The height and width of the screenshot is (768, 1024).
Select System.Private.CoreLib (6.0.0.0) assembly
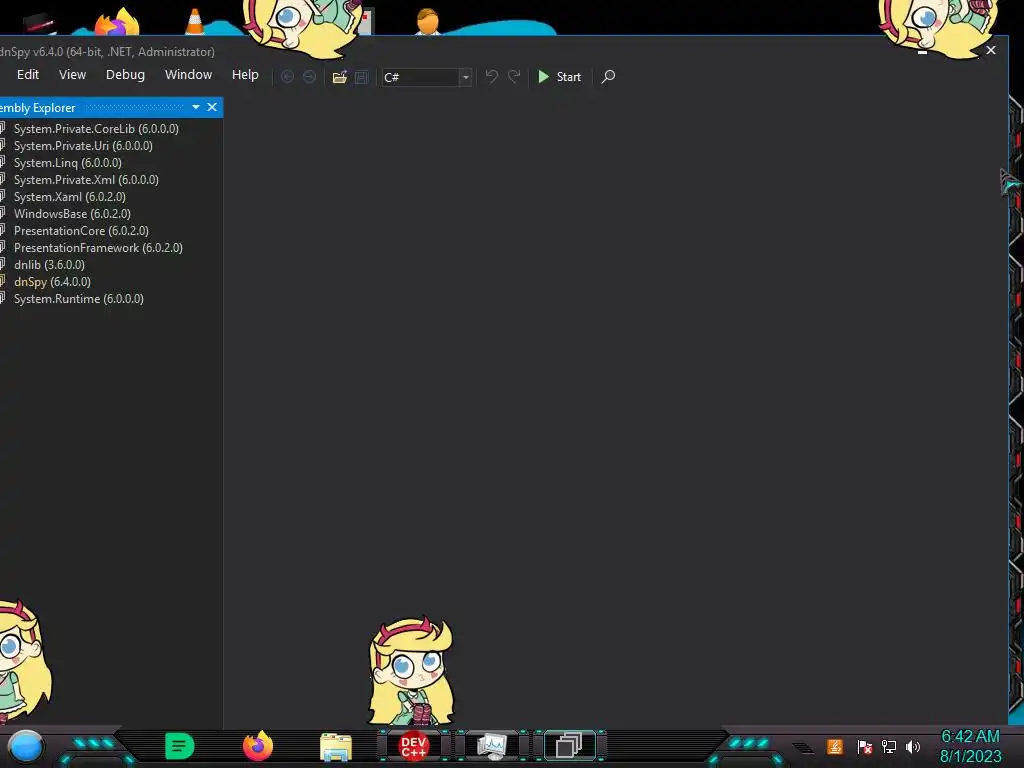[96, 129]
